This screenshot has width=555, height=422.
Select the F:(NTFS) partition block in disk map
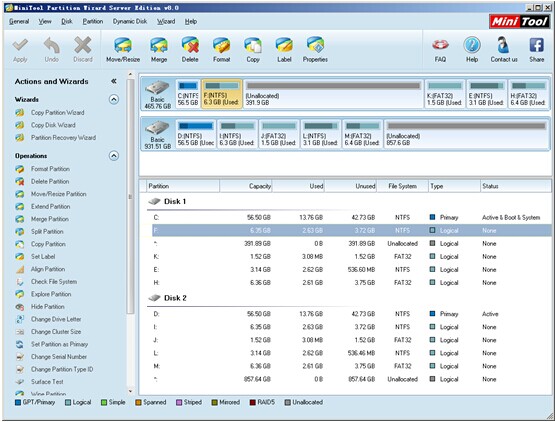tap(222, 94)
